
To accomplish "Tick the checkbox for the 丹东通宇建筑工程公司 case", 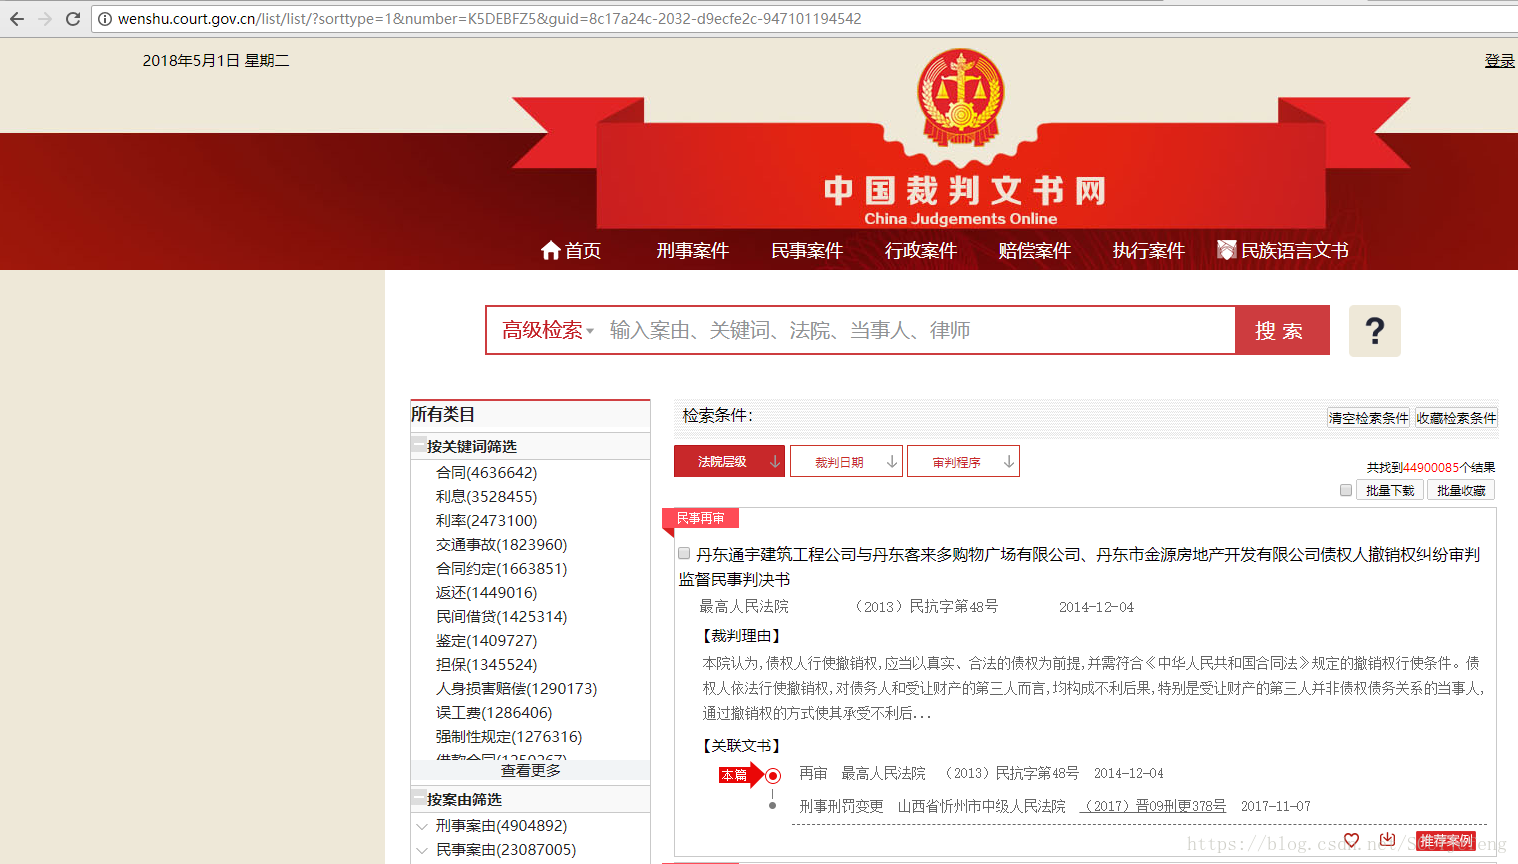I will point(684,553).
